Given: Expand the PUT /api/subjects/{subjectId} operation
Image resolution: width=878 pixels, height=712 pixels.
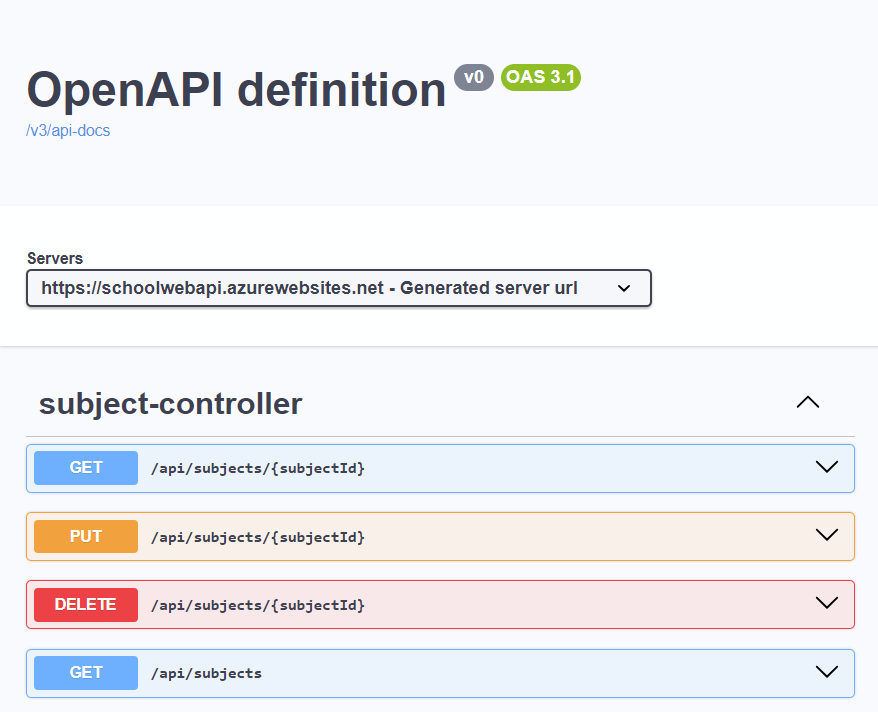Looking at the screenshot, I should [x=827, y=534].
